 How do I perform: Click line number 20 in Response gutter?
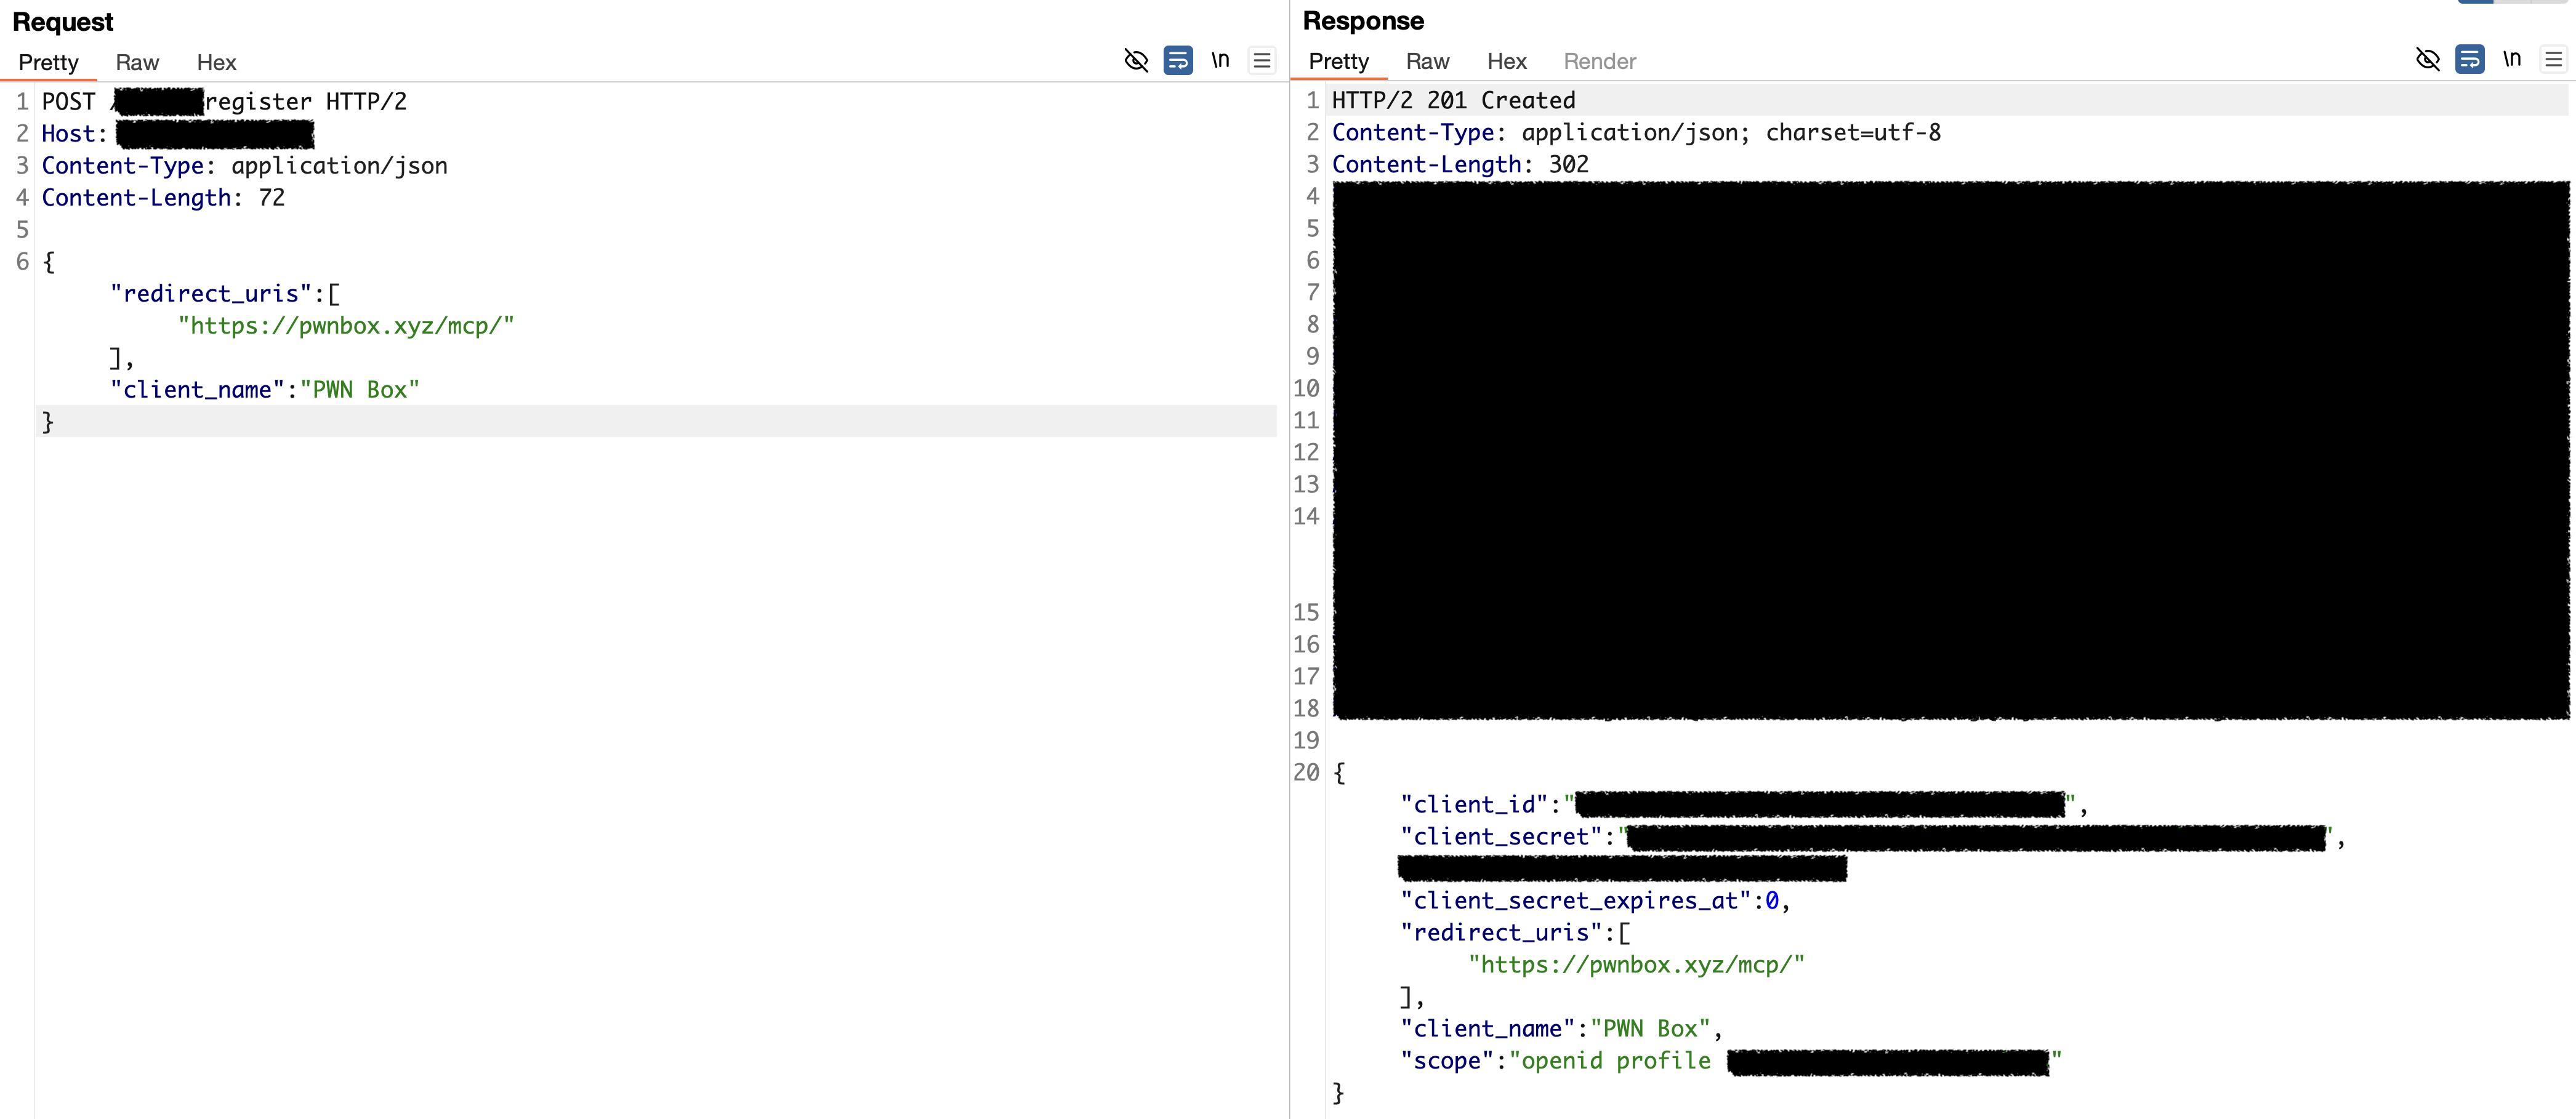tap(1306, 773)
